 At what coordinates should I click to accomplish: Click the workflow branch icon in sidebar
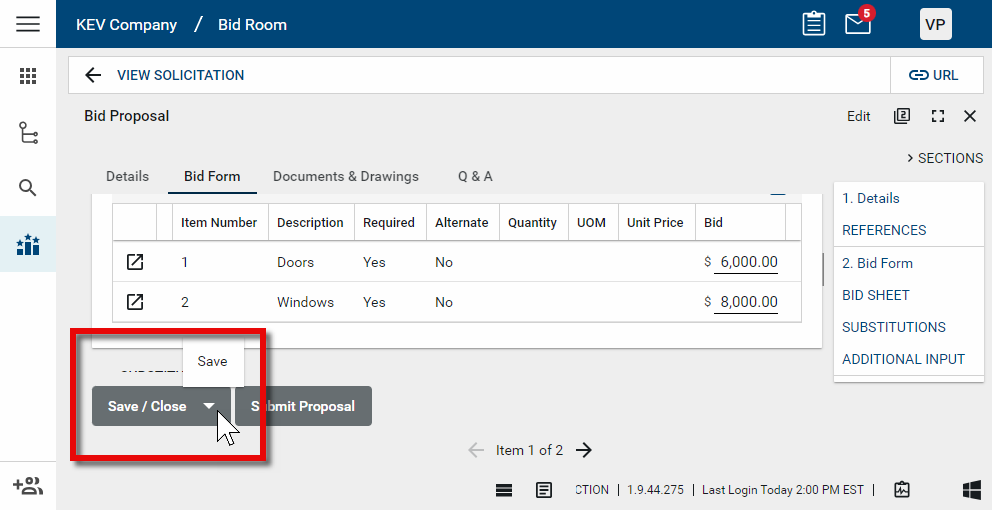point(28,132)
